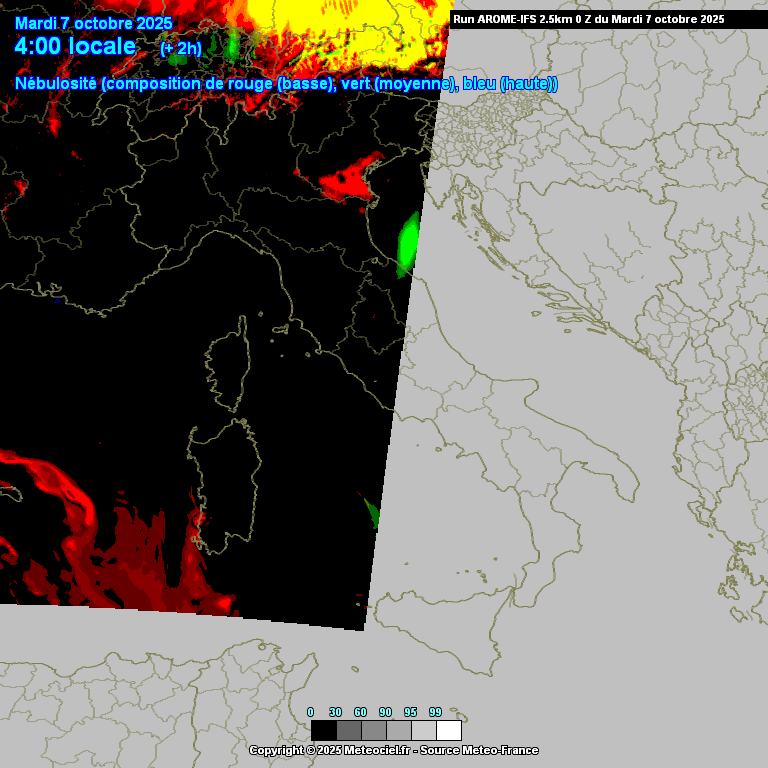Click the black swatch in the legend

pyautogui.click(x=323, y=730)
